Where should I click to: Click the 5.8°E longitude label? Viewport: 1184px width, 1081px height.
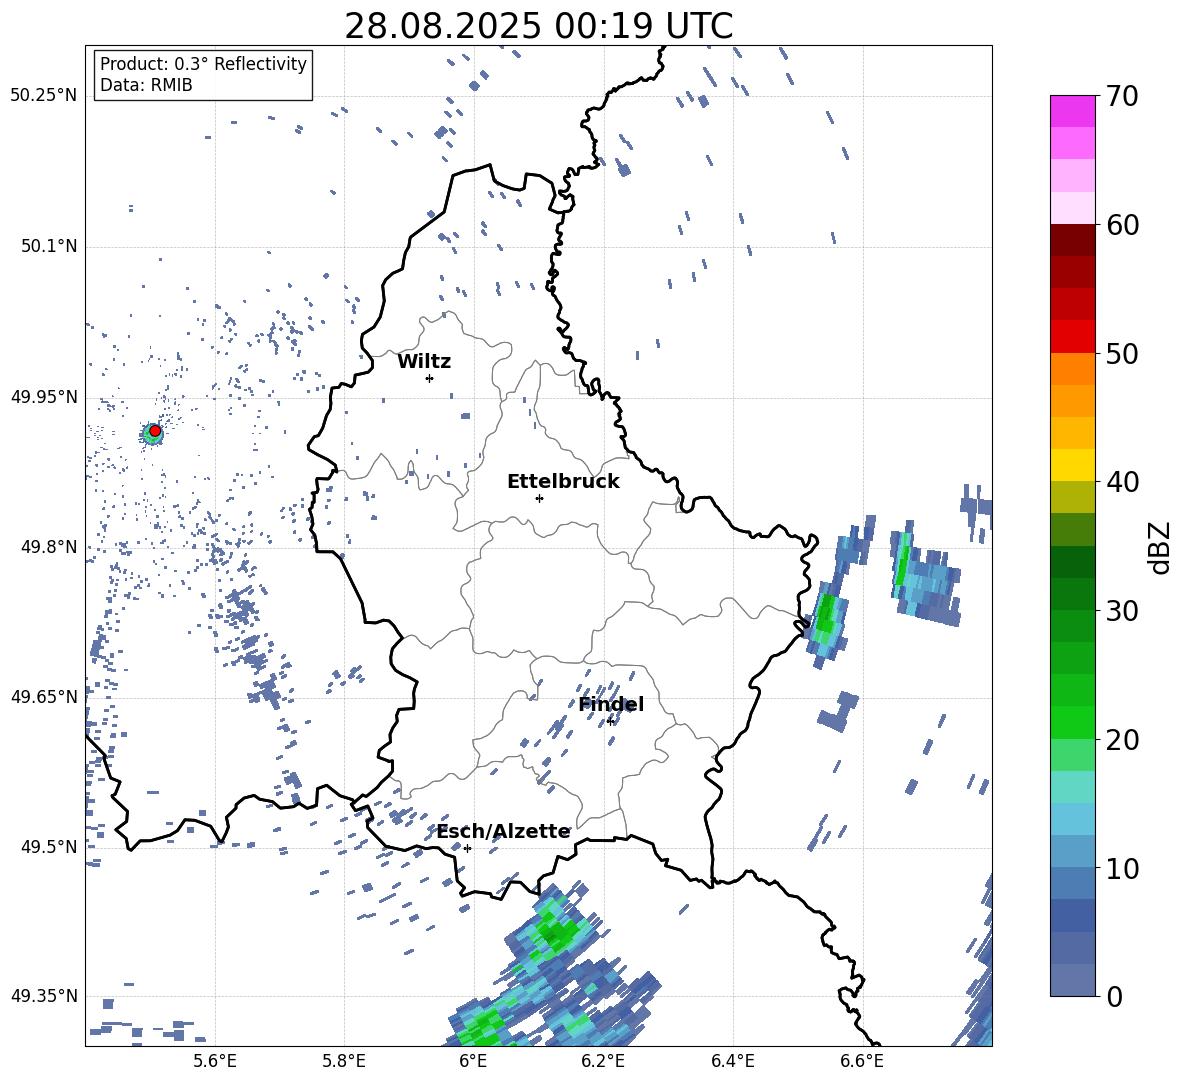pyautogui.click(x=344, y=1061)
